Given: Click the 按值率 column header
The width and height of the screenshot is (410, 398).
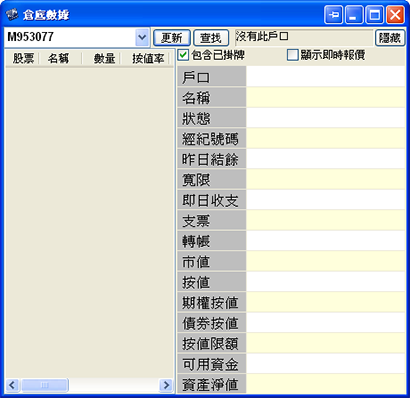Looking at the screenshot, I should [146, 59].
